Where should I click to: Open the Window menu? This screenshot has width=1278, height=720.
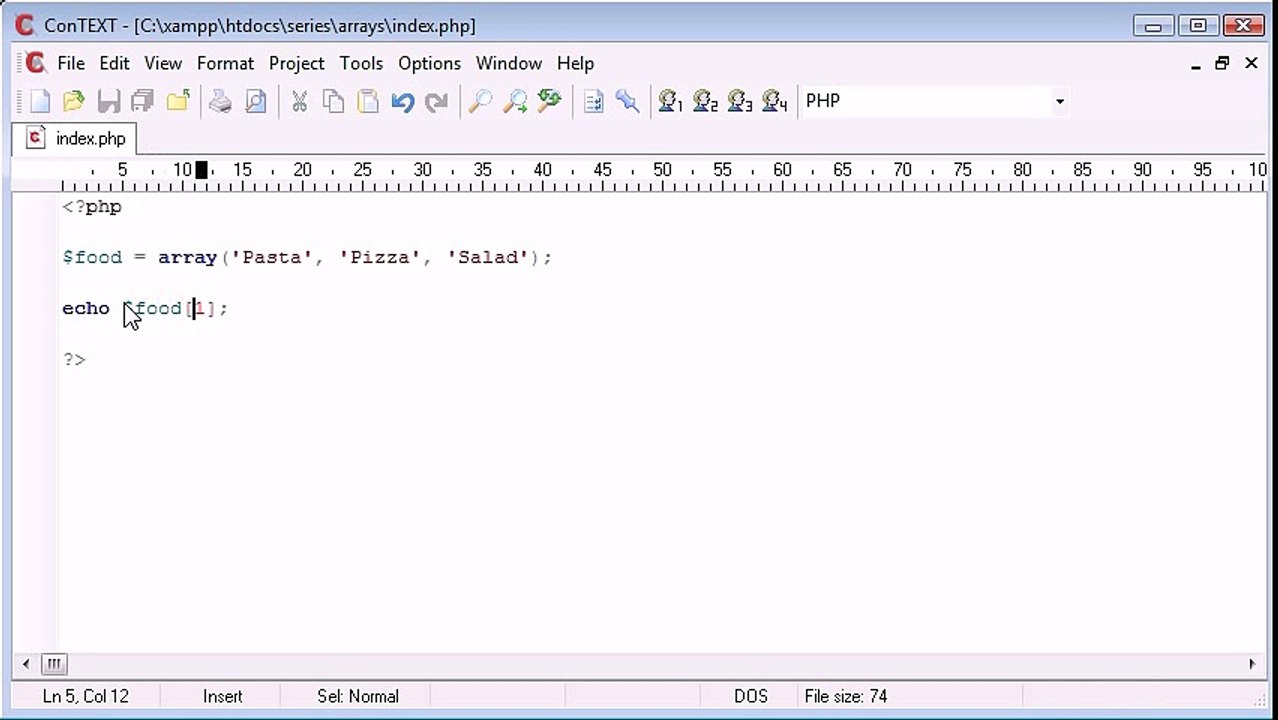coord(509,63)
